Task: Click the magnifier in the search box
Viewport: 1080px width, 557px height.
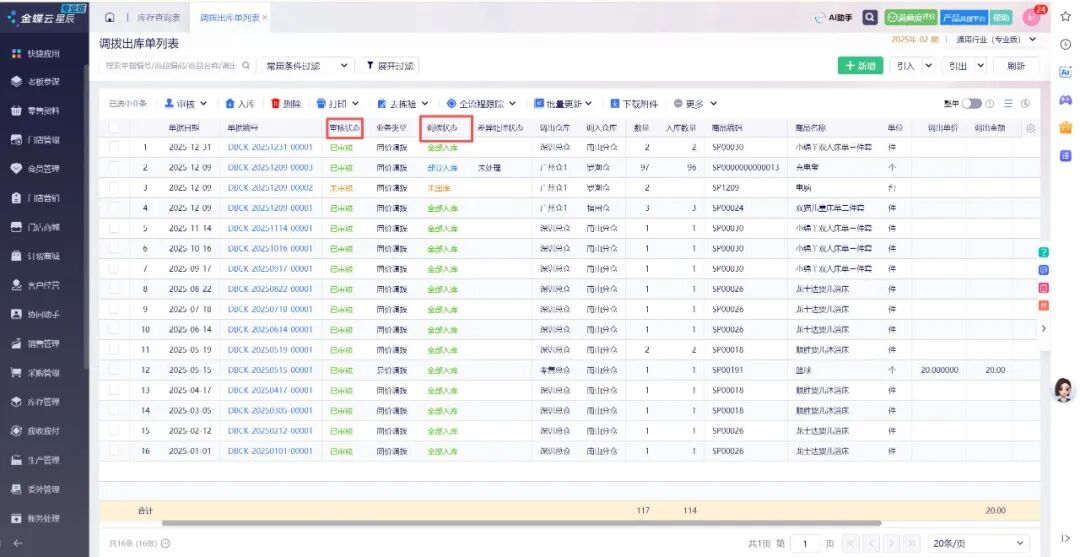Action: pyautogui.click(x=246, y=65)
